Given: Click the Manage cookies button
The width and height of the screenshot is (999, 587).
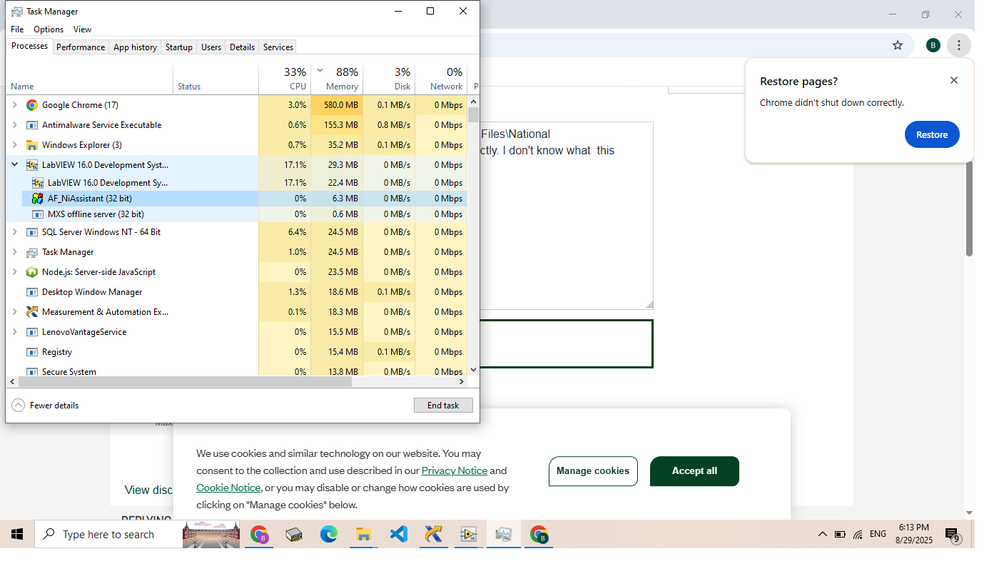Looking at the screenshot, I should pos(593,471).
